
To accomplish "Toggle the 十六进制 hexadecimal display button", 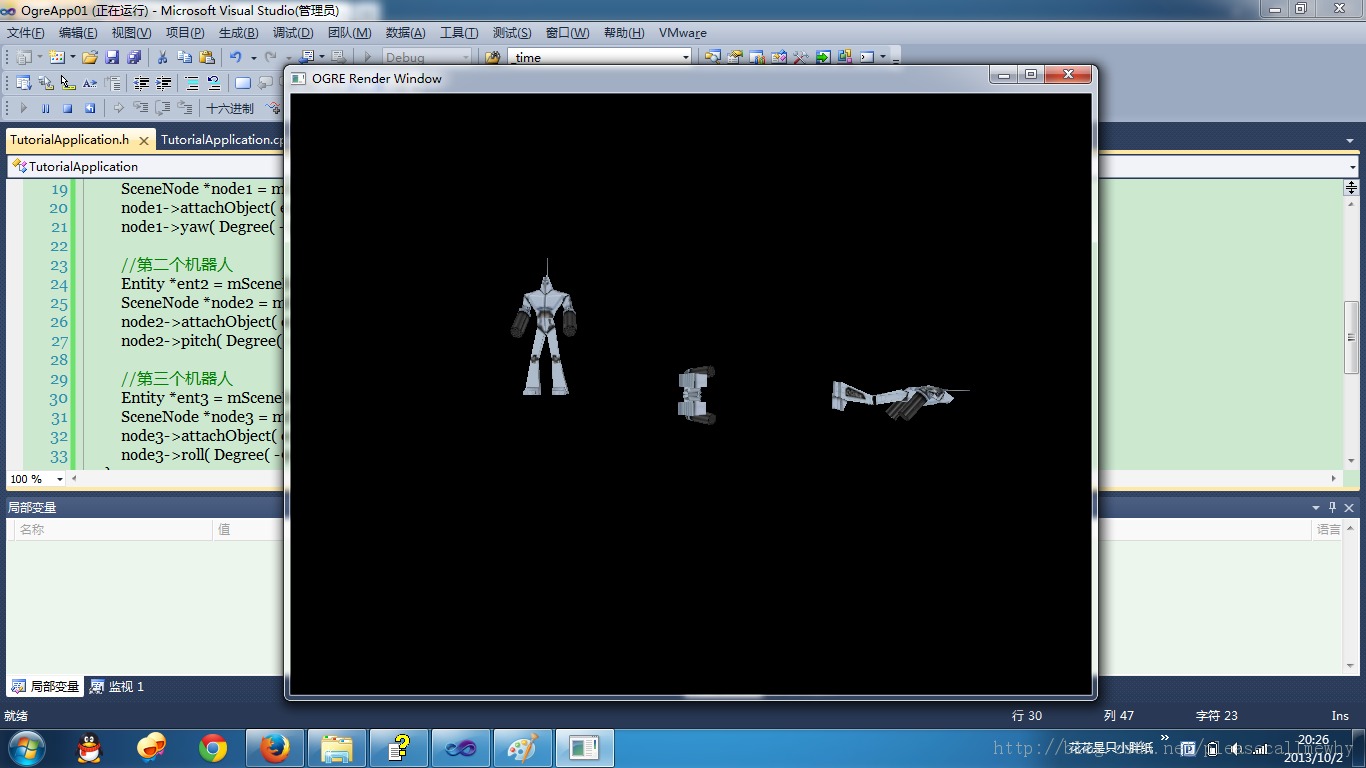I will click(230, 108).
